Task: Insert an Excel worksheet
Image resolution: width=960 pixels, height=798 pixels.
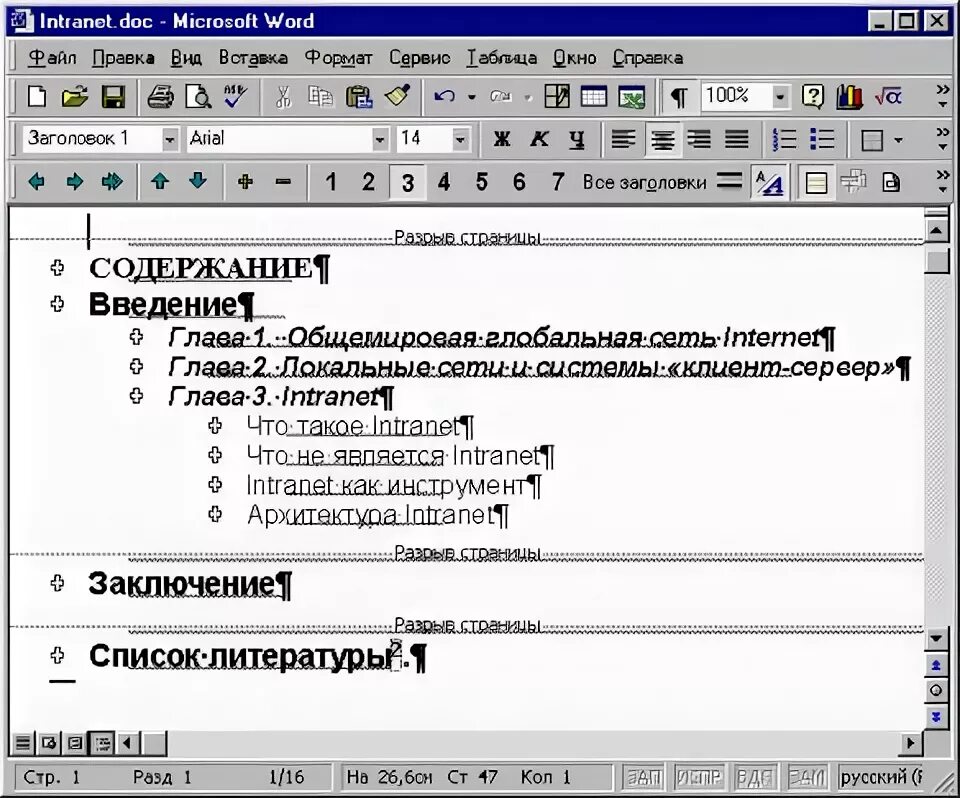Action: tap(631, 97)
